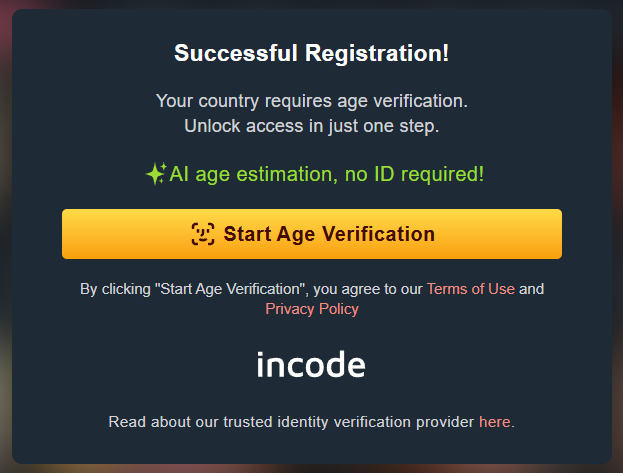Click the "Unlock access in just one step" line

tap(311, 127)
